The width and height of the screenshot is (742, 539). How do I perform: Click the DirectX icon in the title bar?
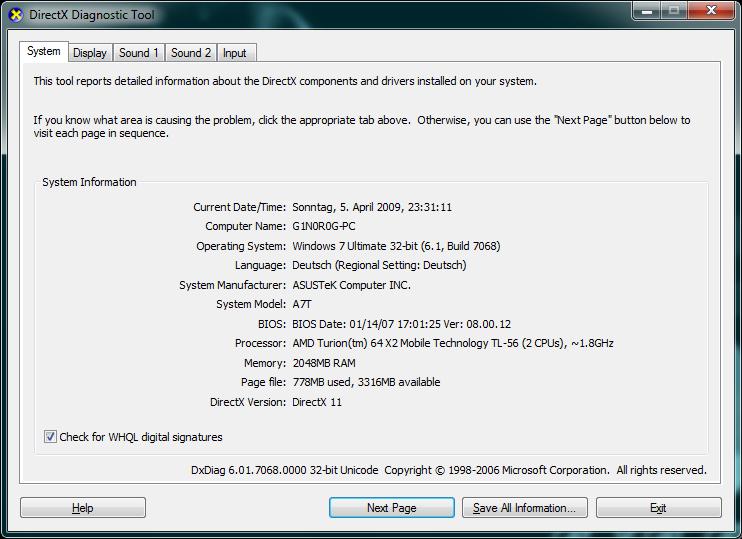pos(15,15)
